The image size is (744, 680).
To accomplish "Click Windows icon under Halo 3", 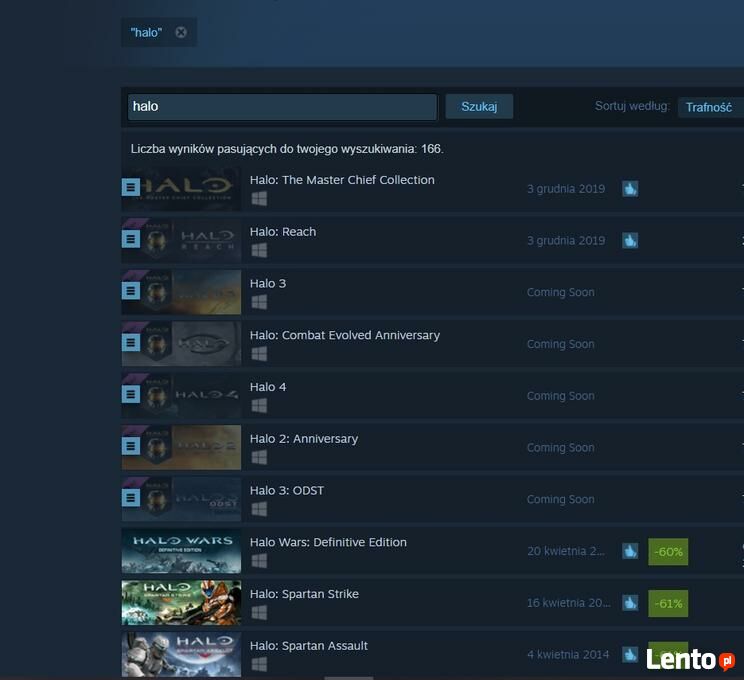I will [x=259, y=302].
